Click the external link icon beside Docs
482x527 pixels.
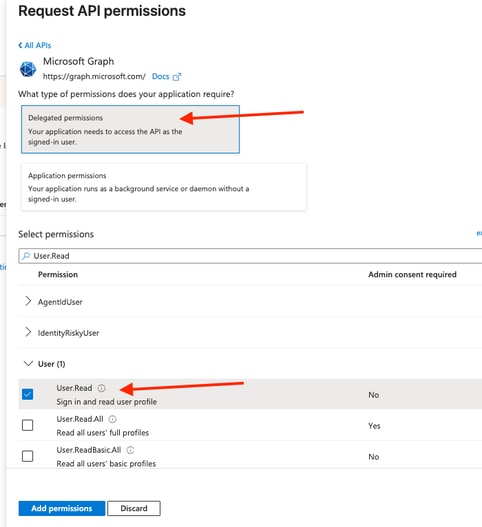pos(177,77)
